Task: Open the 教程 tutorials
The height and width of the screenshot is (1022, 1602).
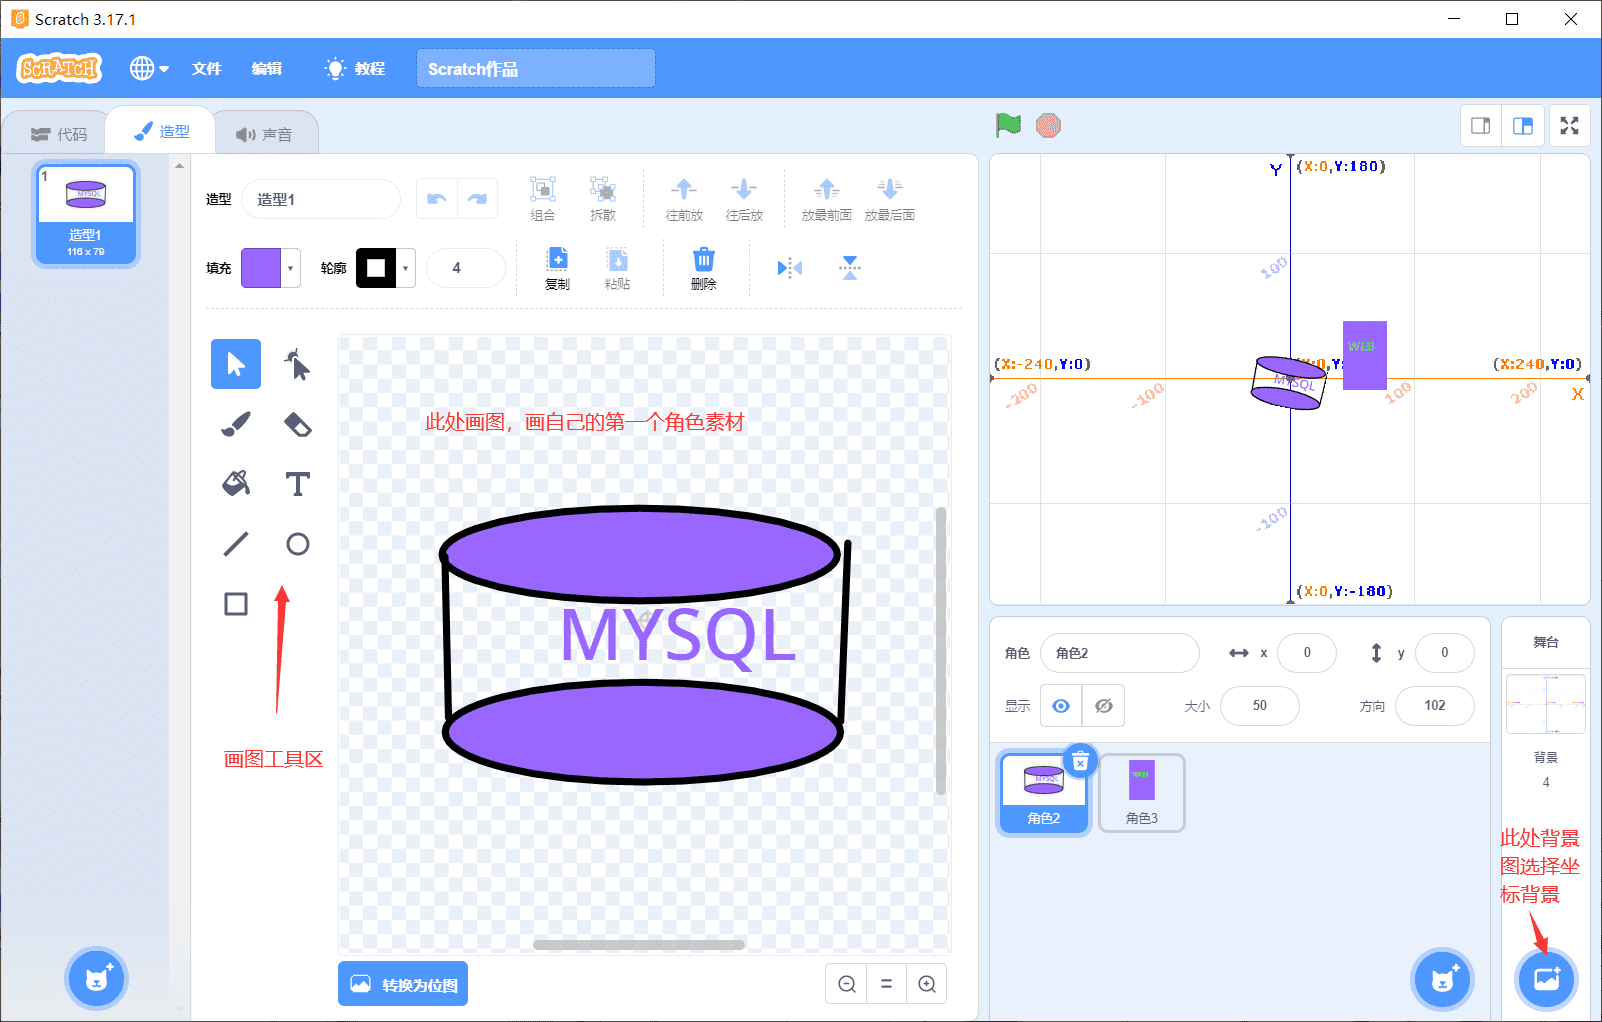Action: pos(356,68)
